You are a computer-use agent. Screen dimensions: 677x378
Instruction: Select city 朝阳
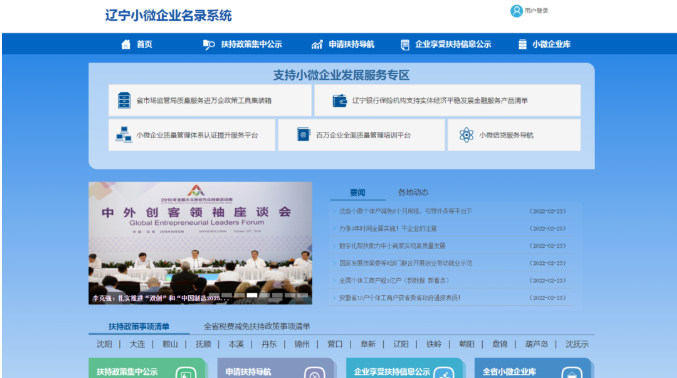pos(467,344)
